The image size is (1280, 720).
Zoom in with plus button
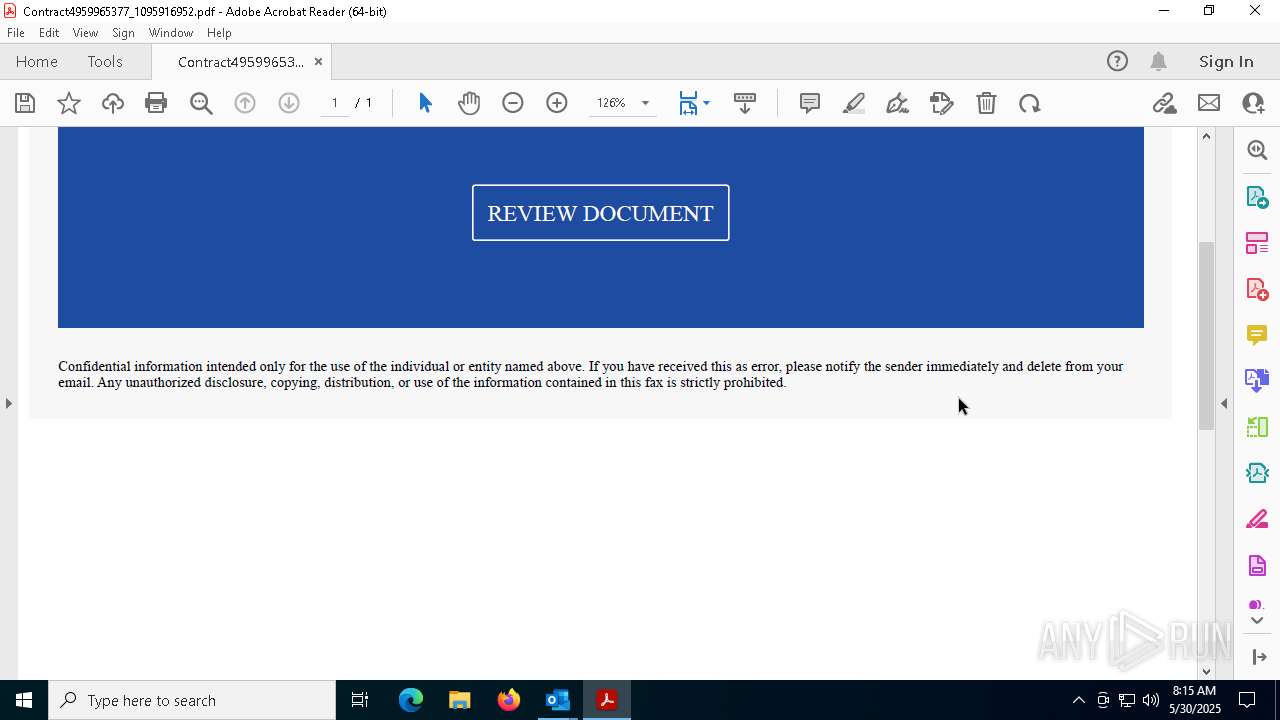point(557,103)
